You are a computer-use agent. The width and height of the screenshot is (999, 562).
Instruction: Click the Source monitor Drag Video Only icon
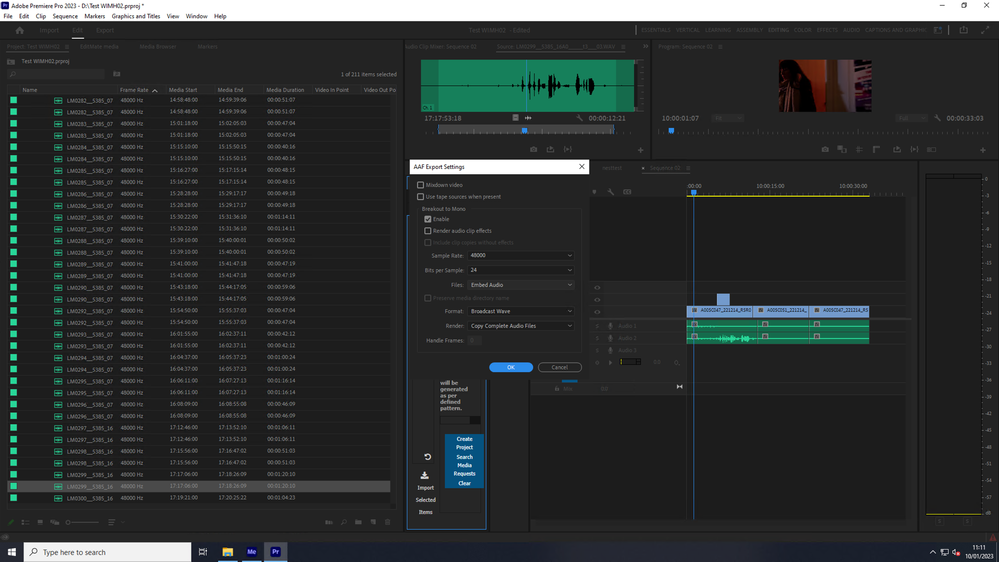coord(515,118)
